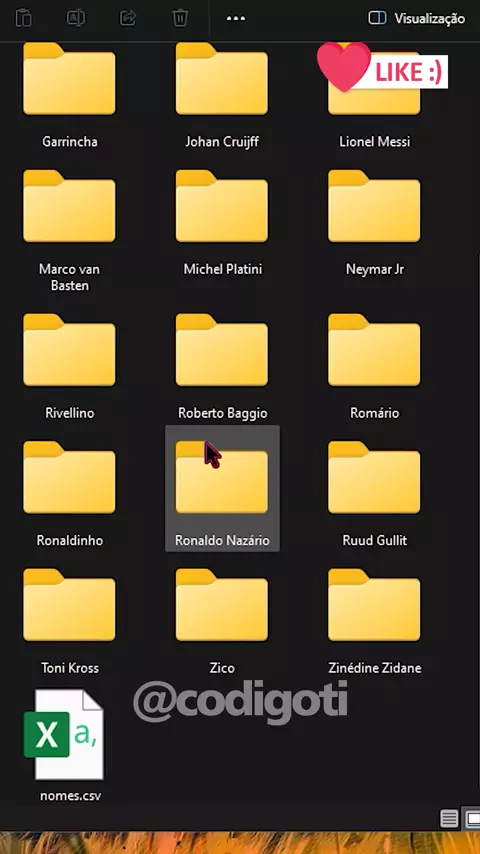This screenshot has width=480, height=854.
Task: Click the Toni Kross folder label
Action: tap(70, 668)
